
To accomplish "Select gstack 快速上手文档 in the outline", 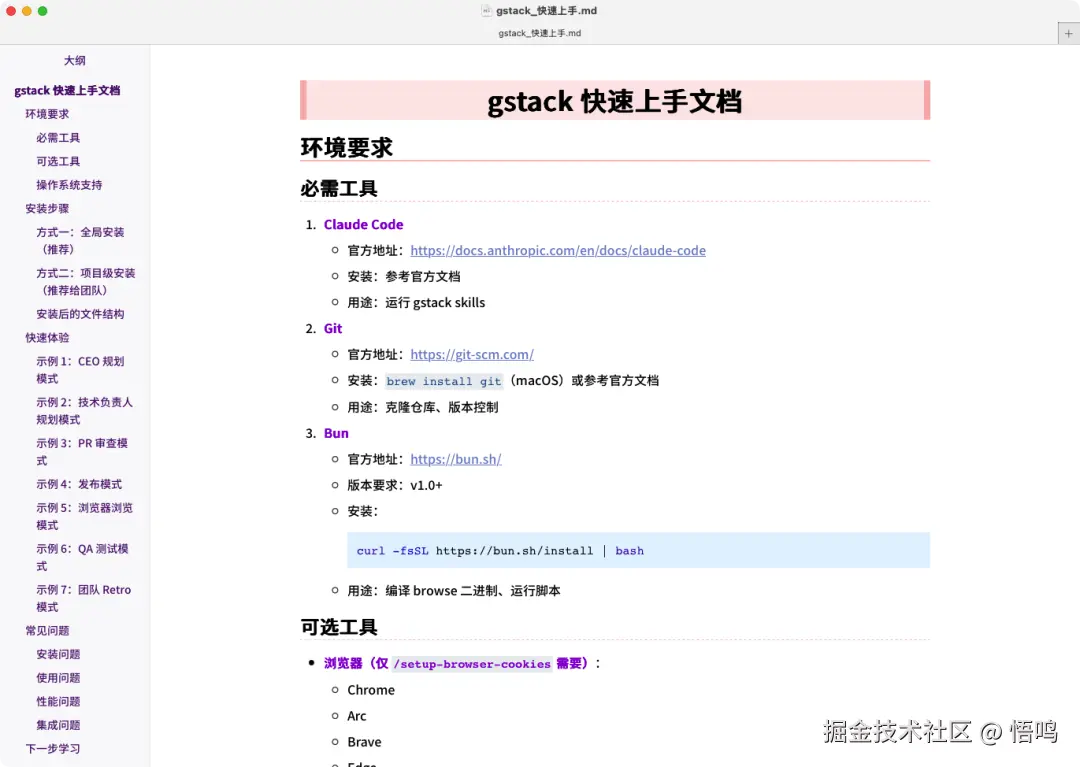I will coord(67,90).
